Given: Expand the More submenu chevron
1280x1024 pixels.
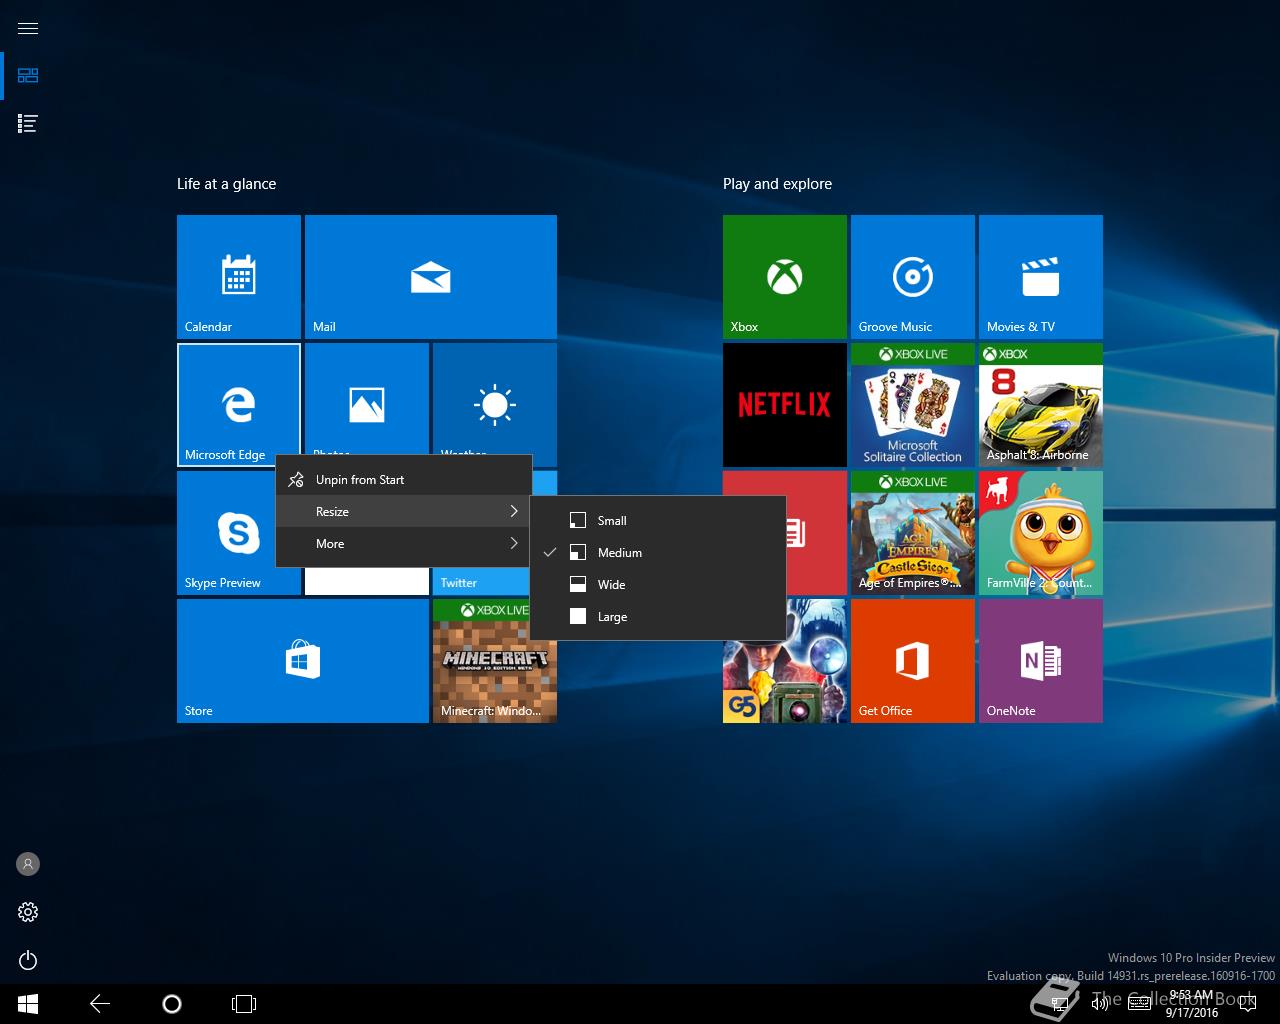Looking at the screenshot, I should pyautogui.click(x=514, y=544).
